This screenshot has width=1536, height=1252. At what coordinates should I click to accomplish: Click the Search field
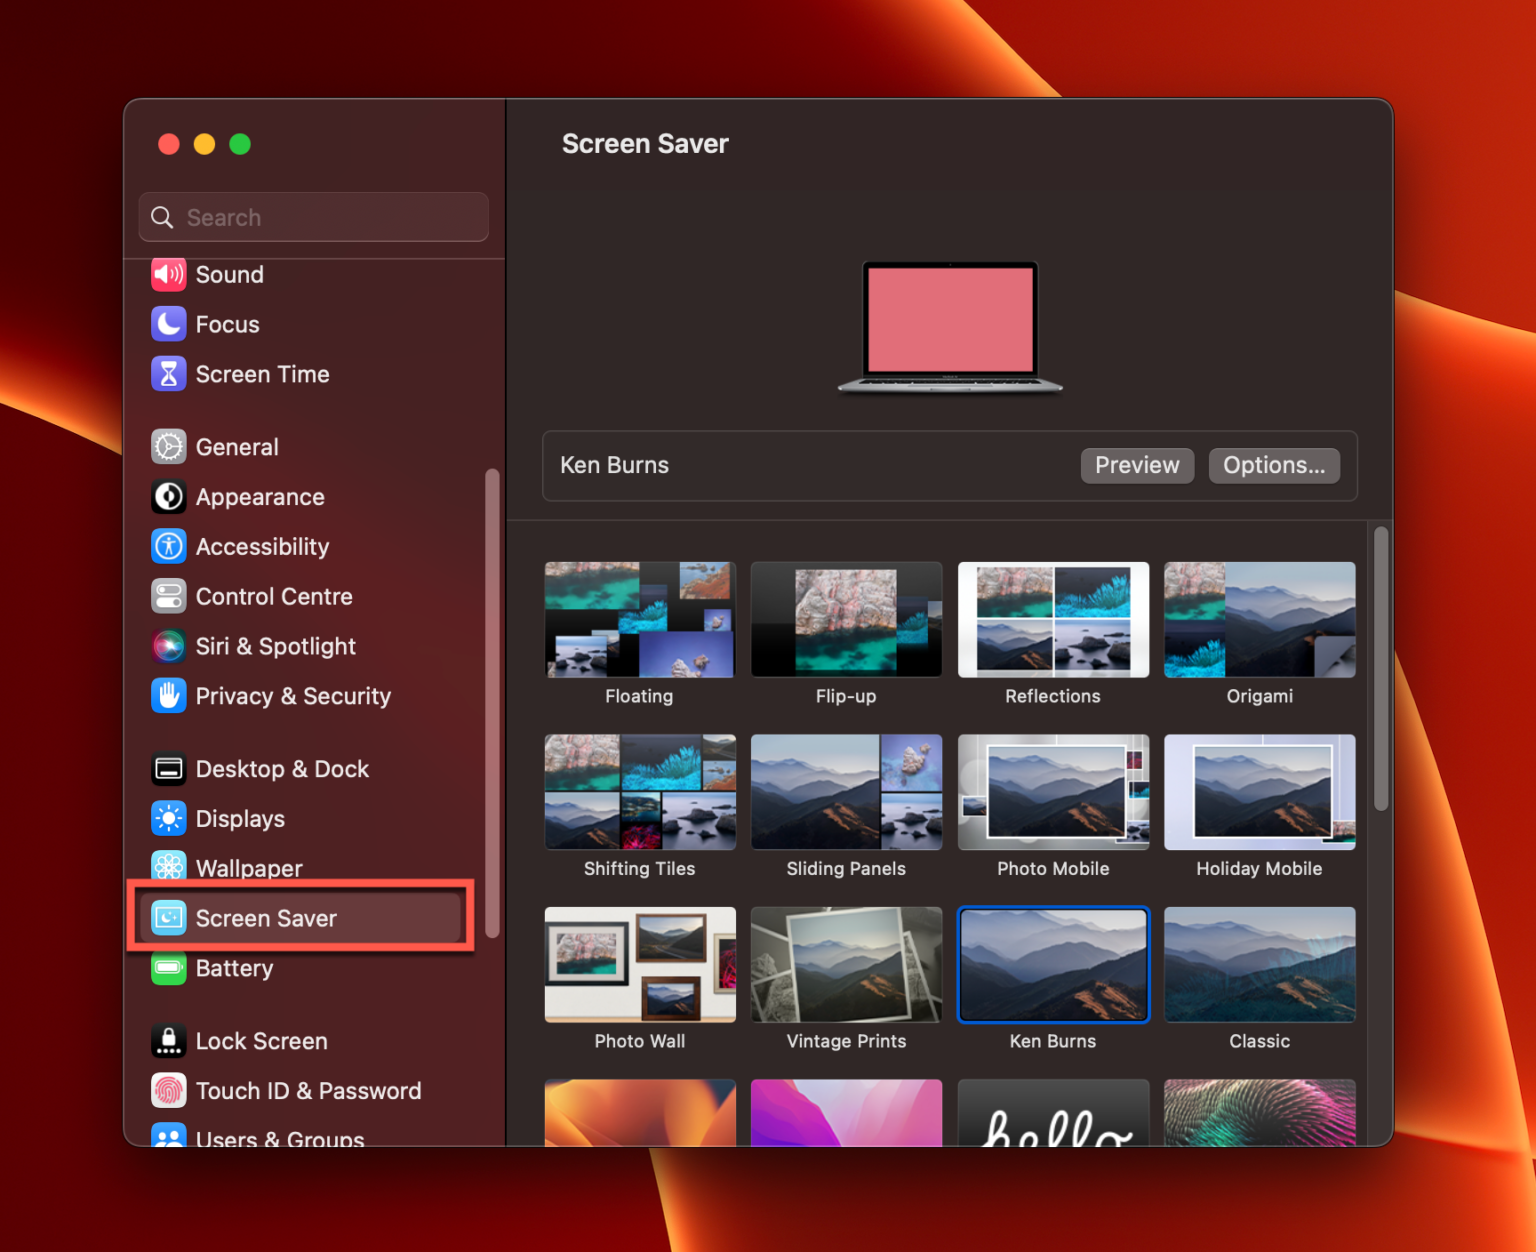pos(313,217)
